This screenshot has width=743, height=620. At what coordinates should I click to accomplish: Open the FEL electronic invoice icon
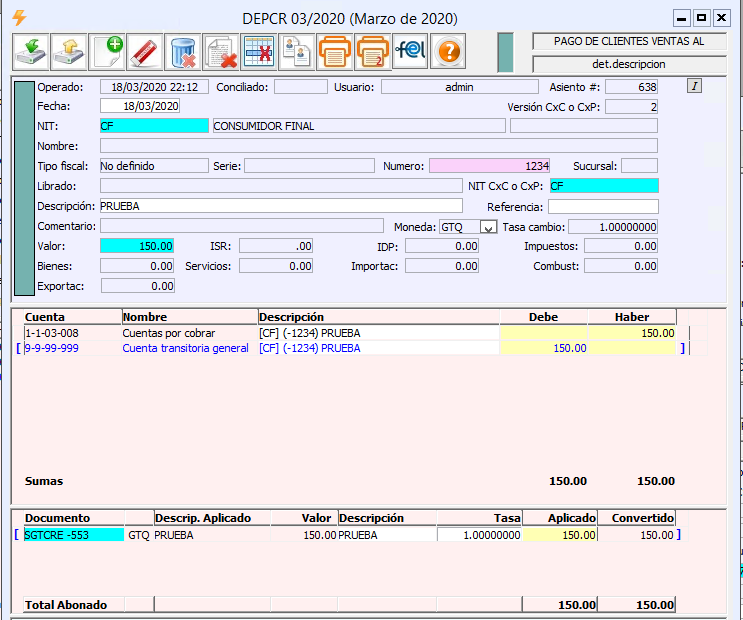pyautogui.click(x=410, y=50)
